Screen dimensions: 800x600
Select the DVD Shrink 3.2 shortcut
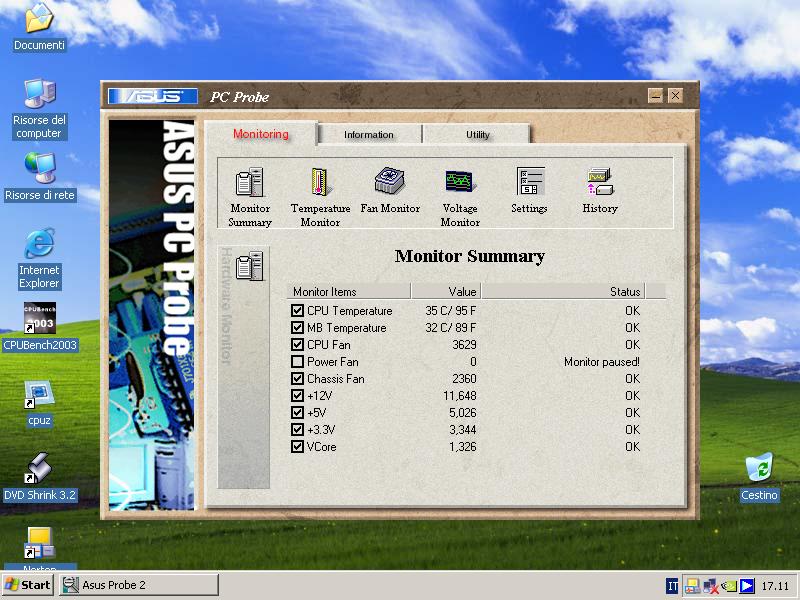tap(39, 468)
